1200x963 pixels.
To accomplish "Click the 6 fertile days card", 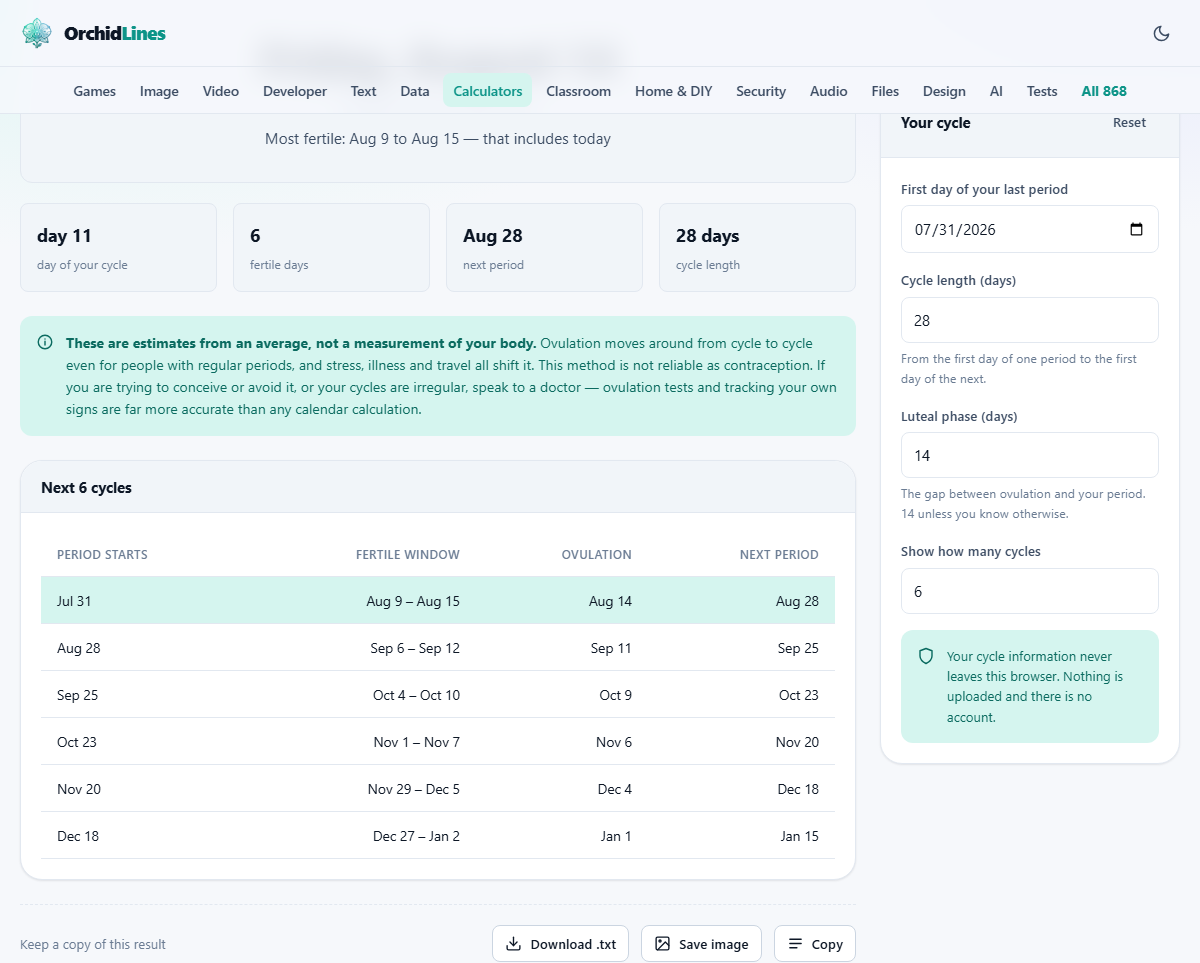I will (x=331, y=248).
